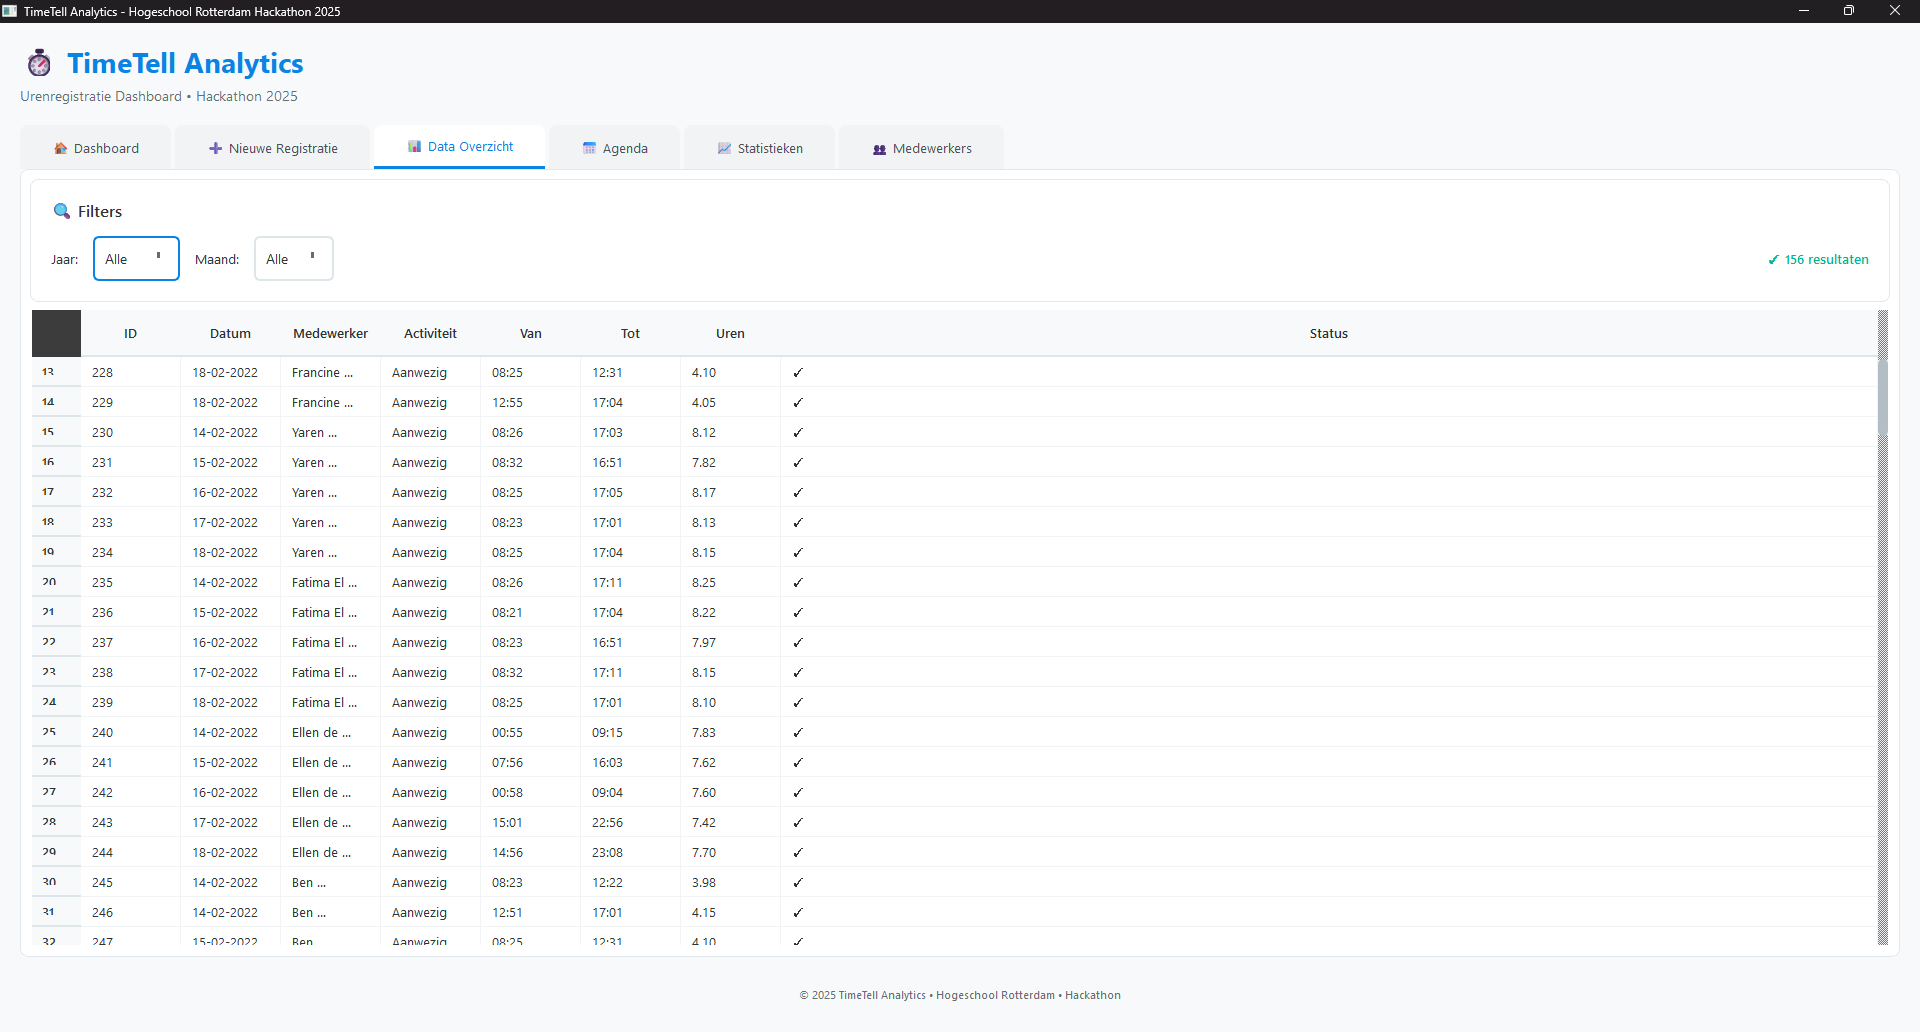Screen dimensions: 1920x1032
Task: Click the bar chart icon on Data Overzicht
Action: pos(414,146)
